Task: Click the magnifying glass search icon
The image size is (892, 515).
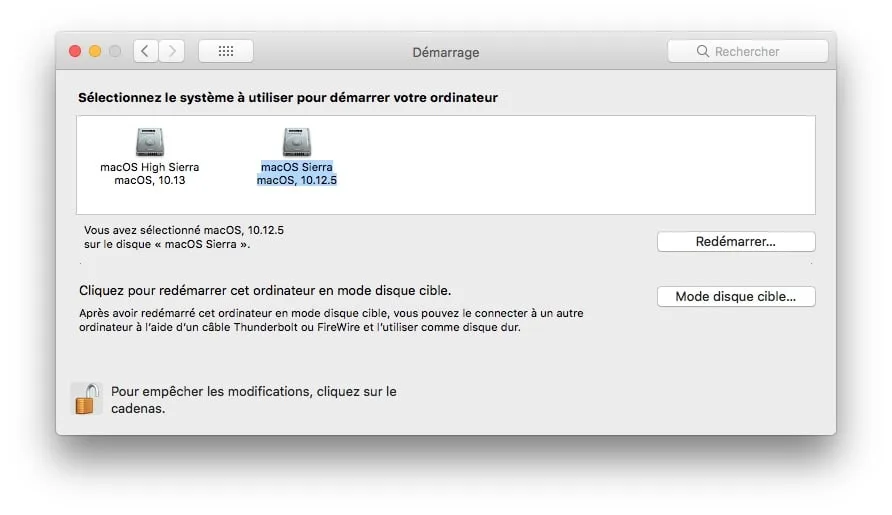Action: pyautogui.click(x=703, y=51)
